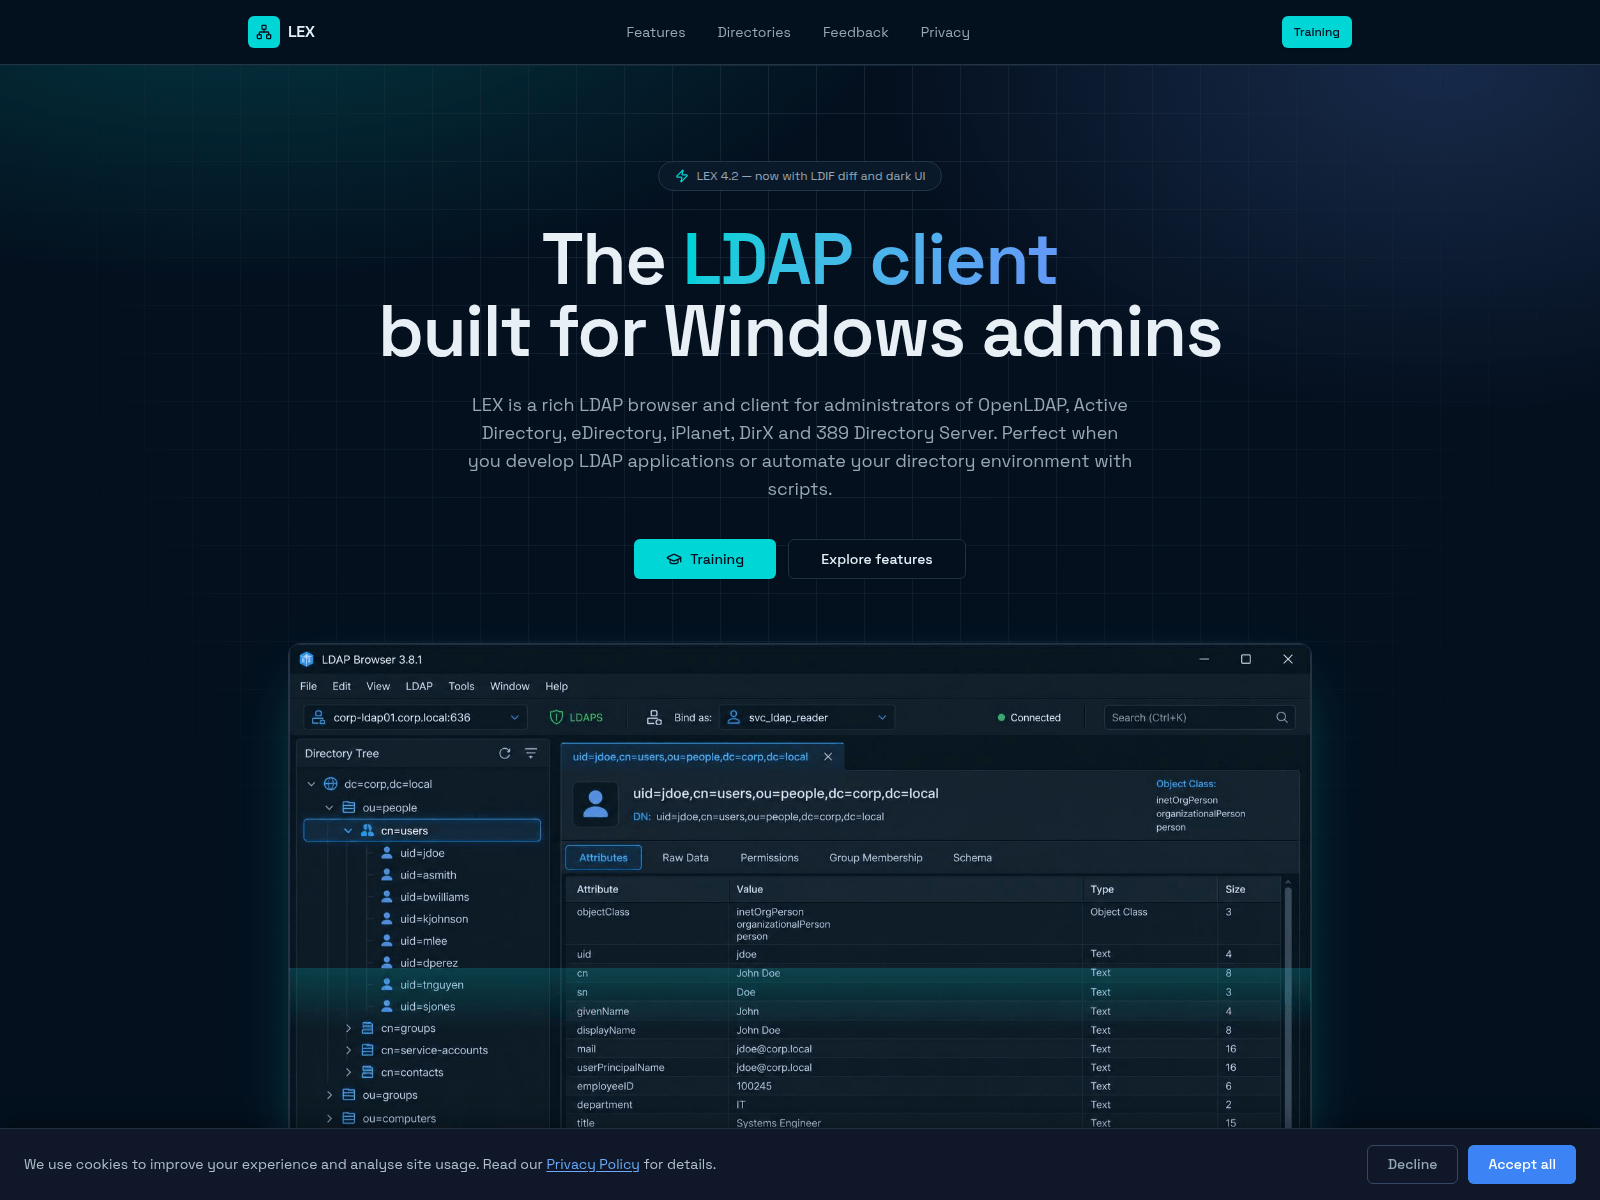Image resolution: width=1600 pixels, height=1200 pixels.
Task: Open the svc_ldap_reader bind dropdown
Action: [x=806, y=717]
